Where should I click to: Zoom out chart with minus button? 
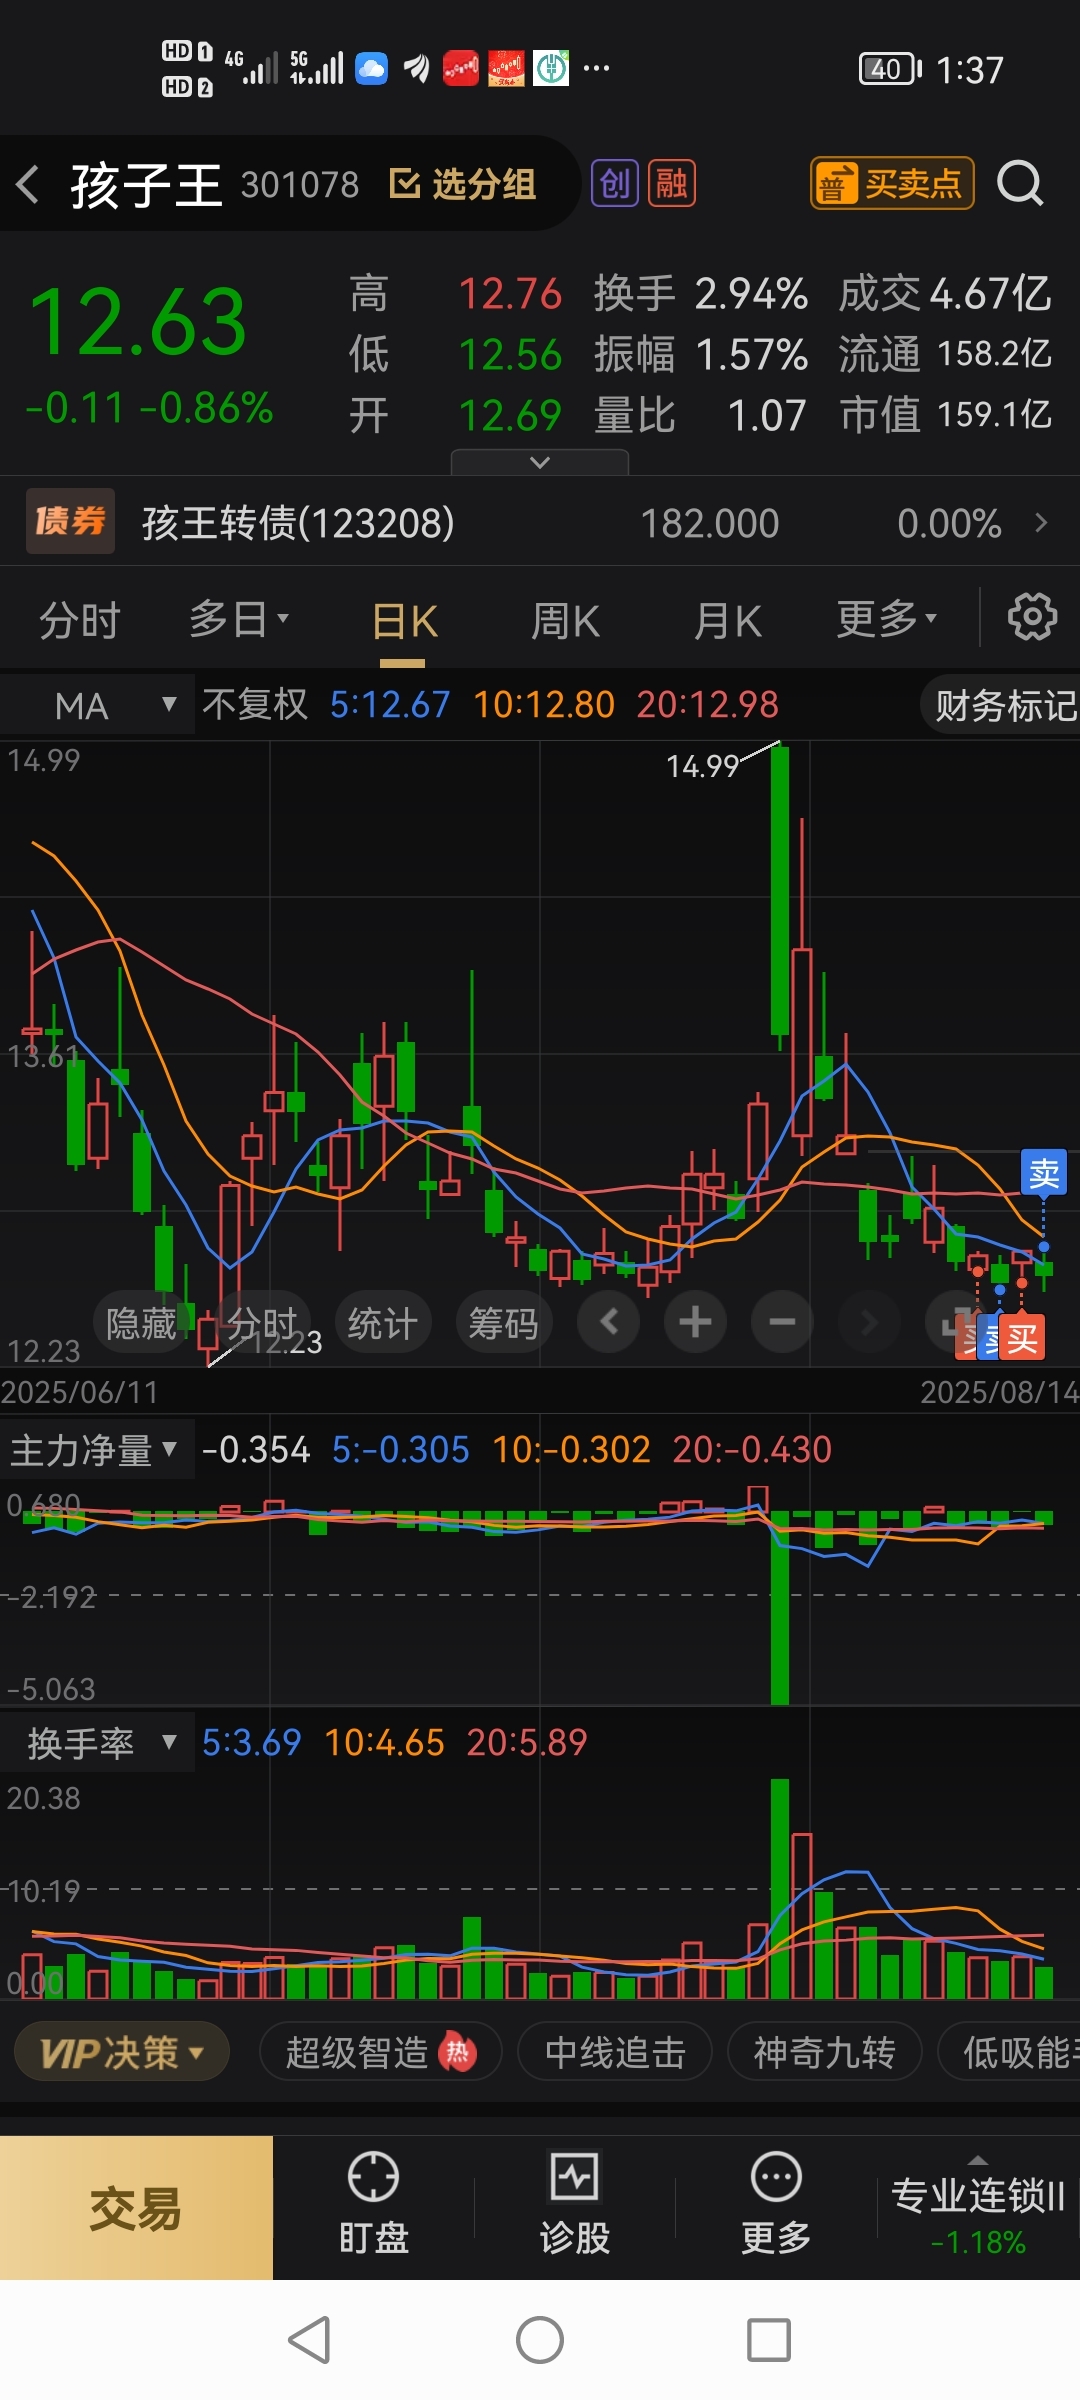tap(782, 1322)
